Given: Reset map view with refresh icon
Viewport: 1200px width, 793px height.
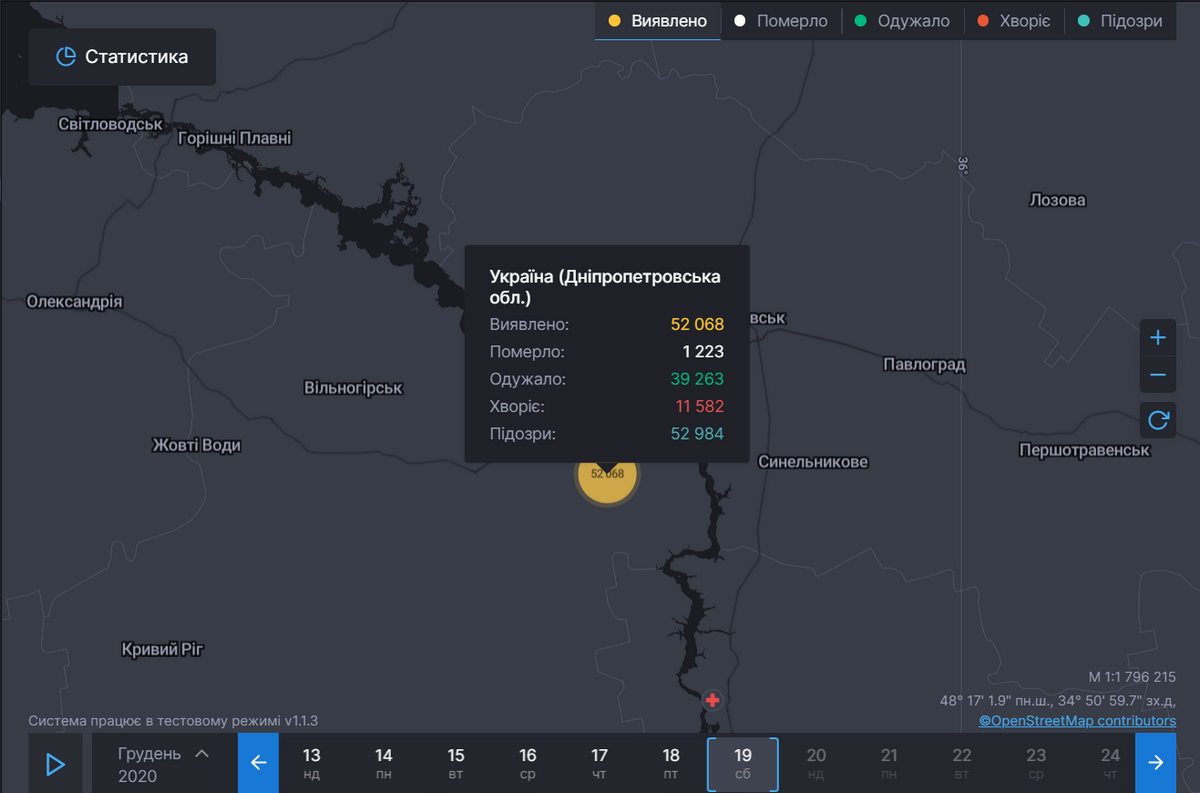Looking at the screenshot, I should point(1157,420).
